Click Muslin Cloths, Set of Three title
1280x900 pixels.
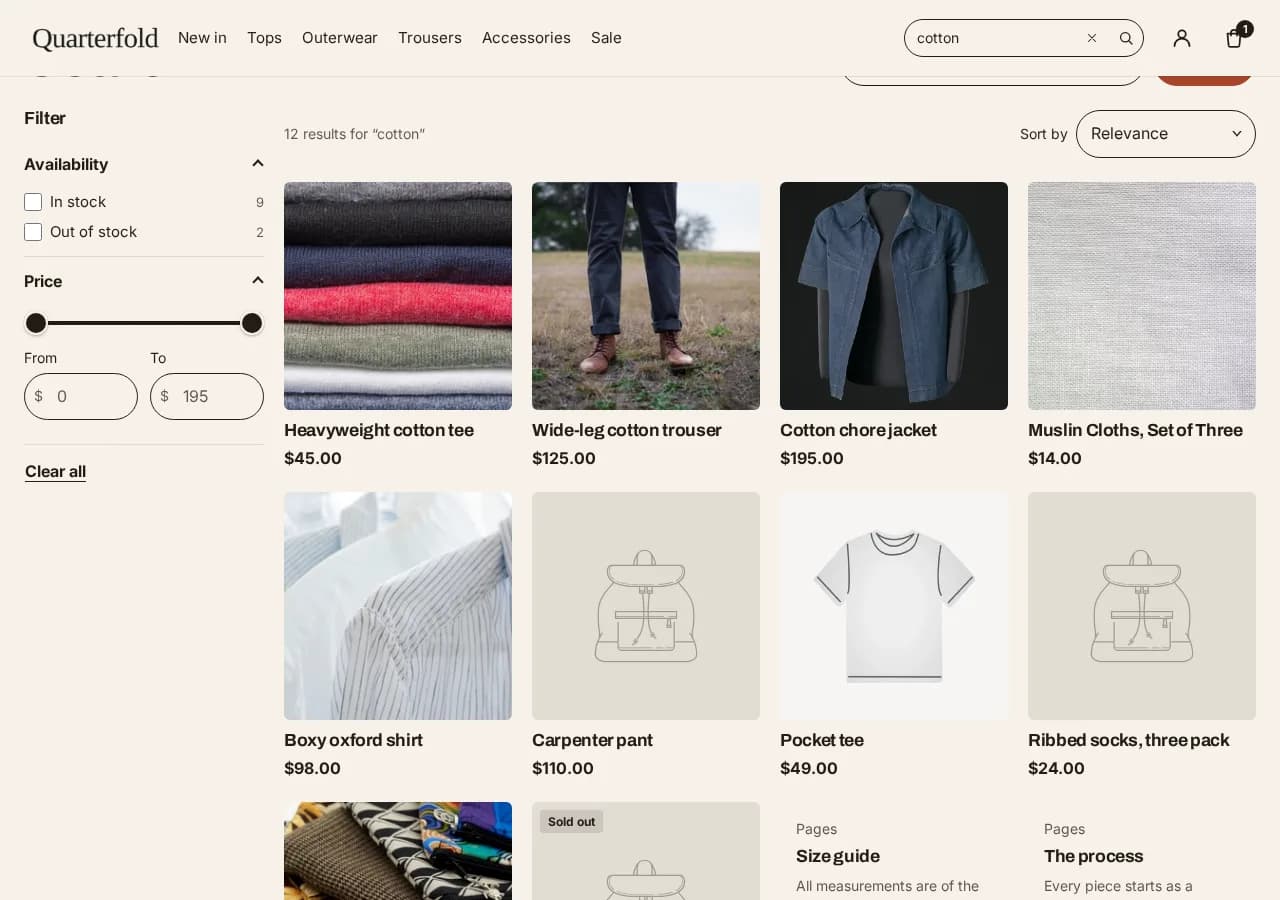[1135, 430]
